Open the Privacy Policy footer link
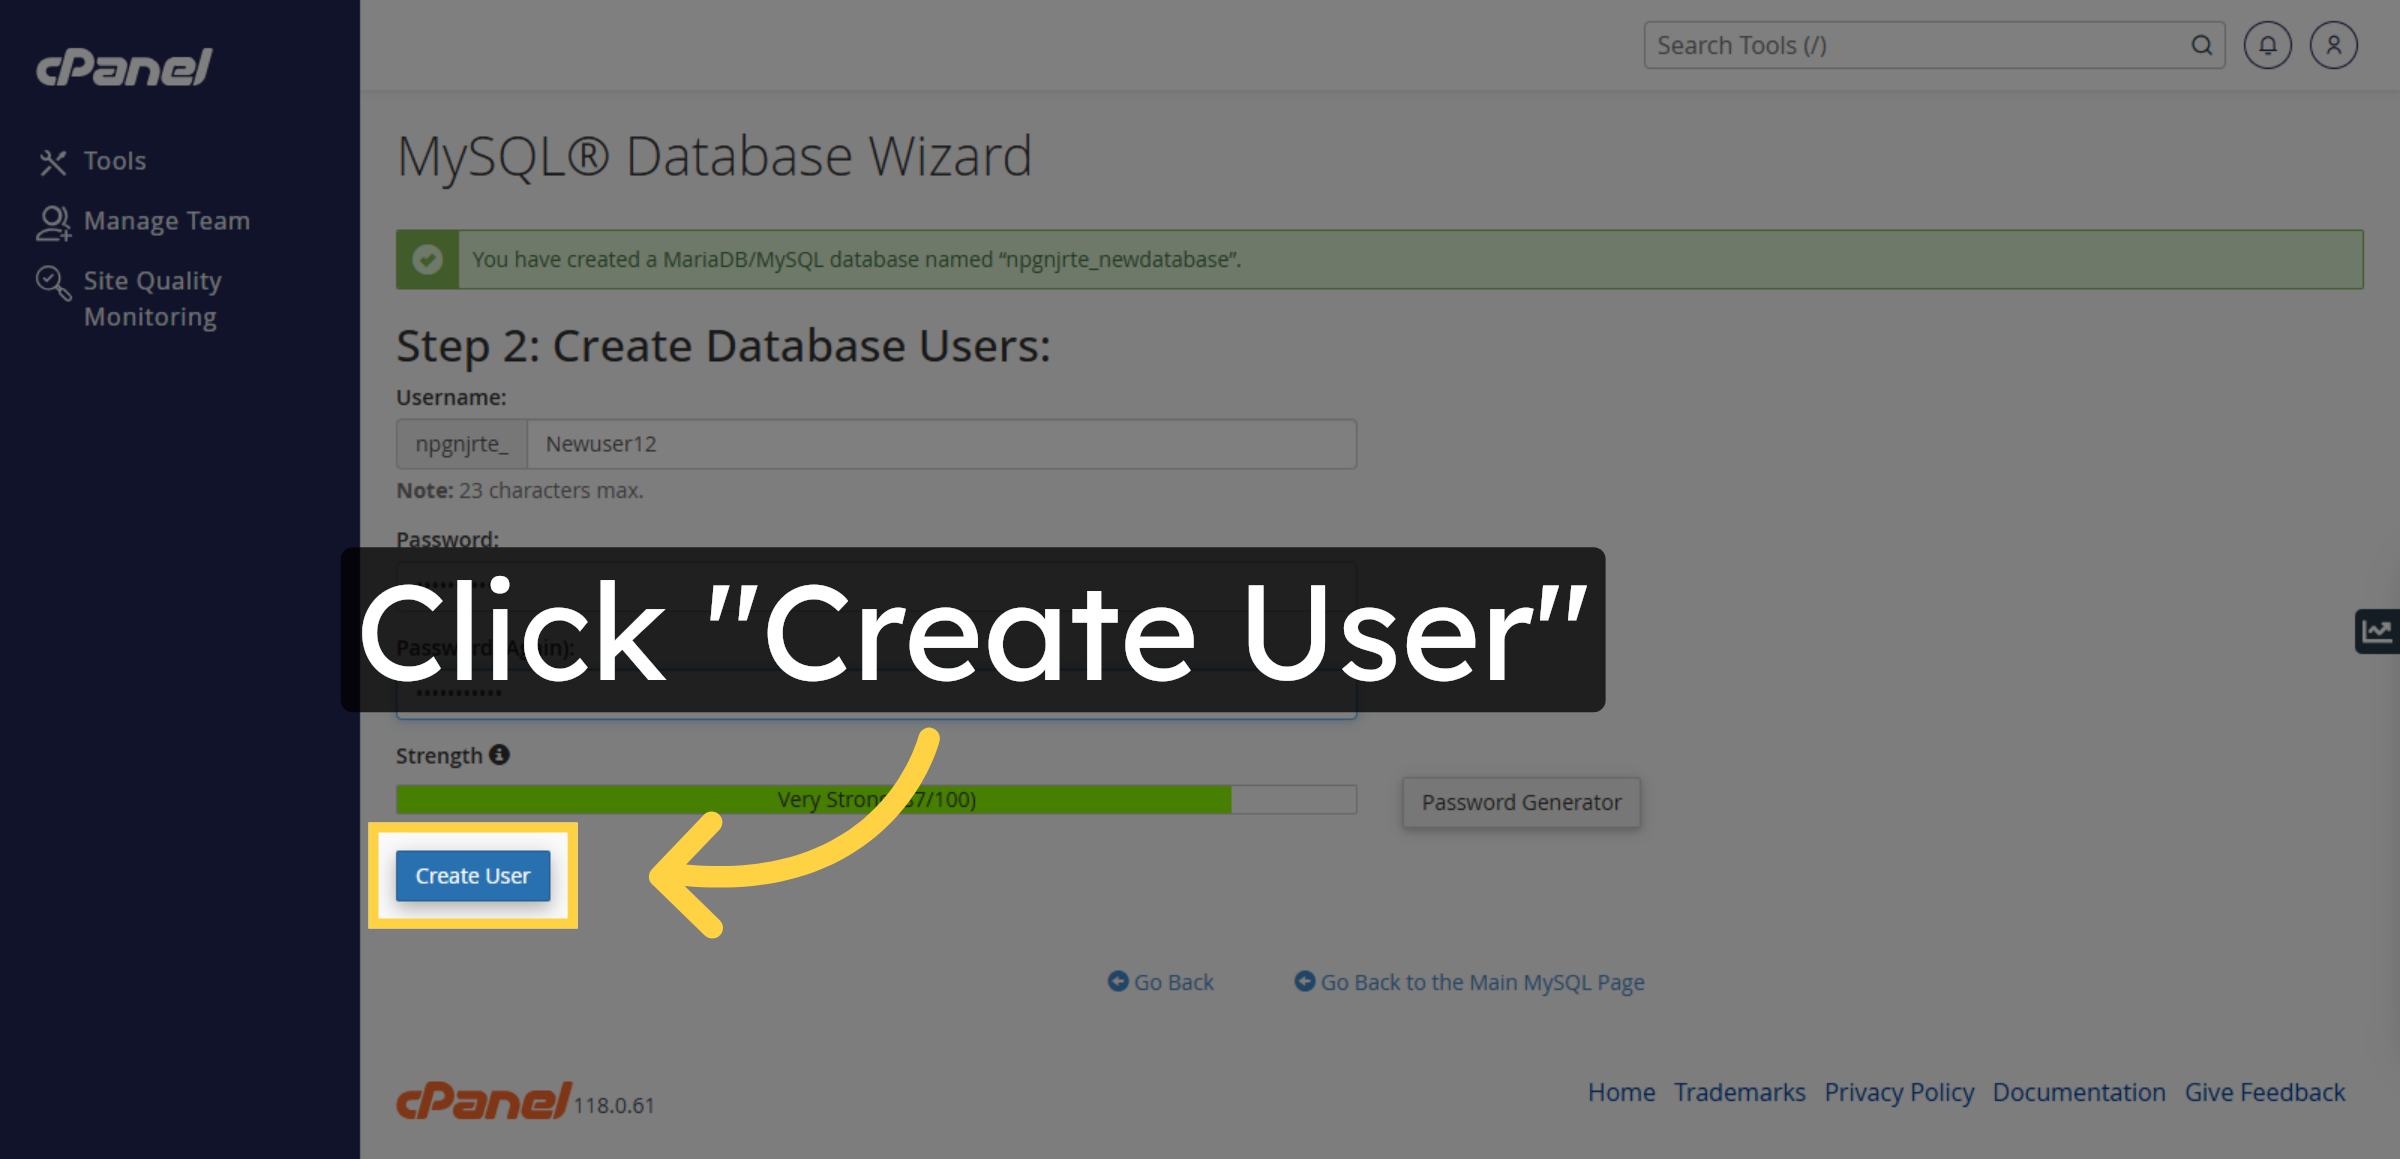This screenshot has width=2400, height=1159. click(1899, 1092)
